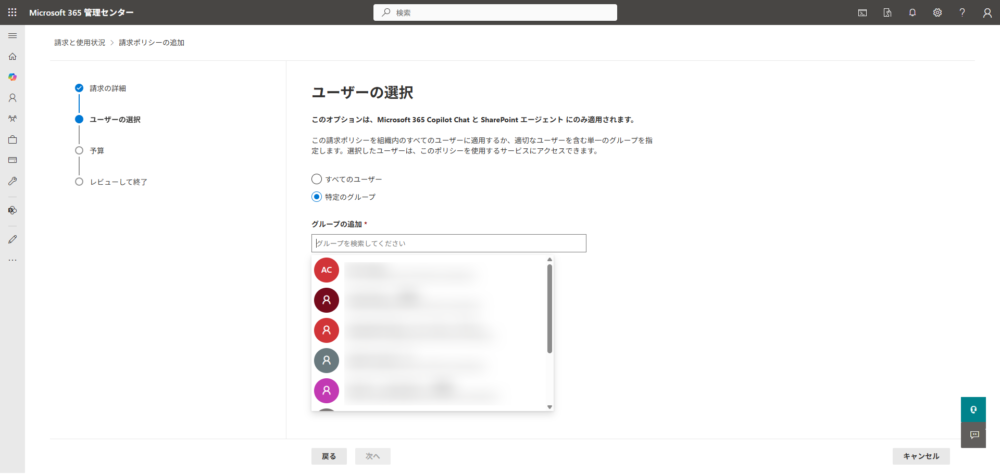Open the Copilot icon in left sidebar
Image resolution: width=1000 pixels, height=474 pixels.
(12, 77)
